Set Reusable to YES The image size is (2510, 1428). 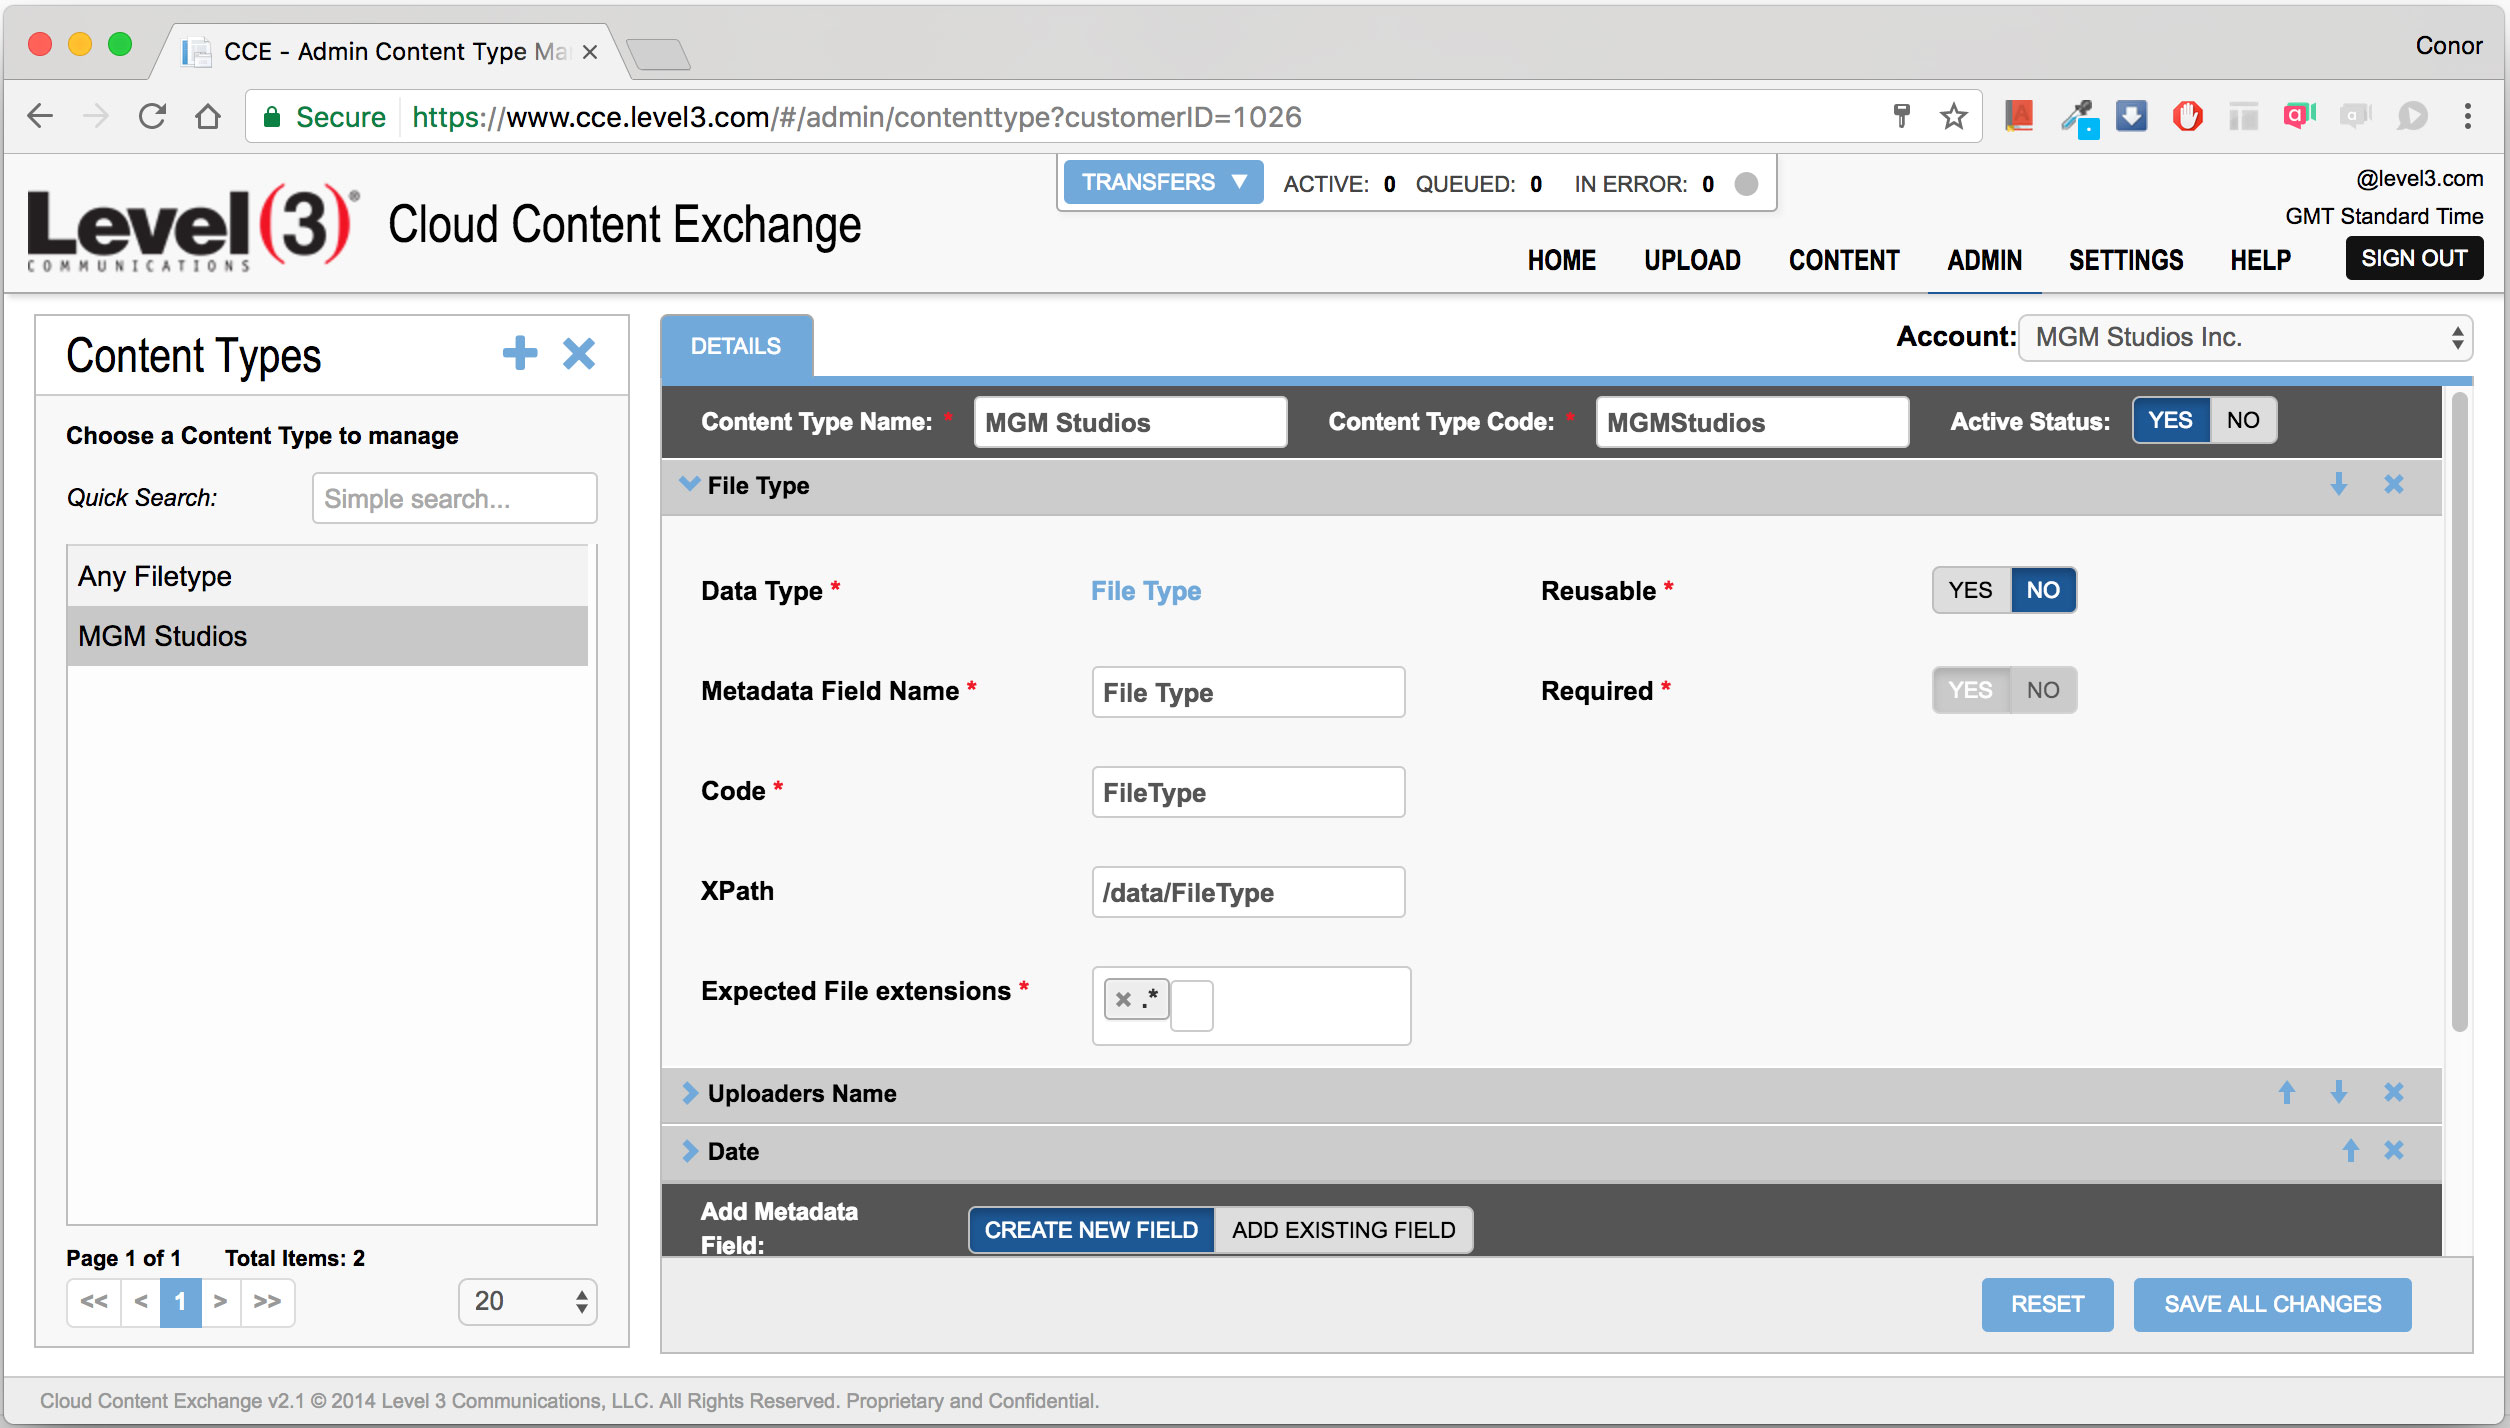tap(1971, 590)
